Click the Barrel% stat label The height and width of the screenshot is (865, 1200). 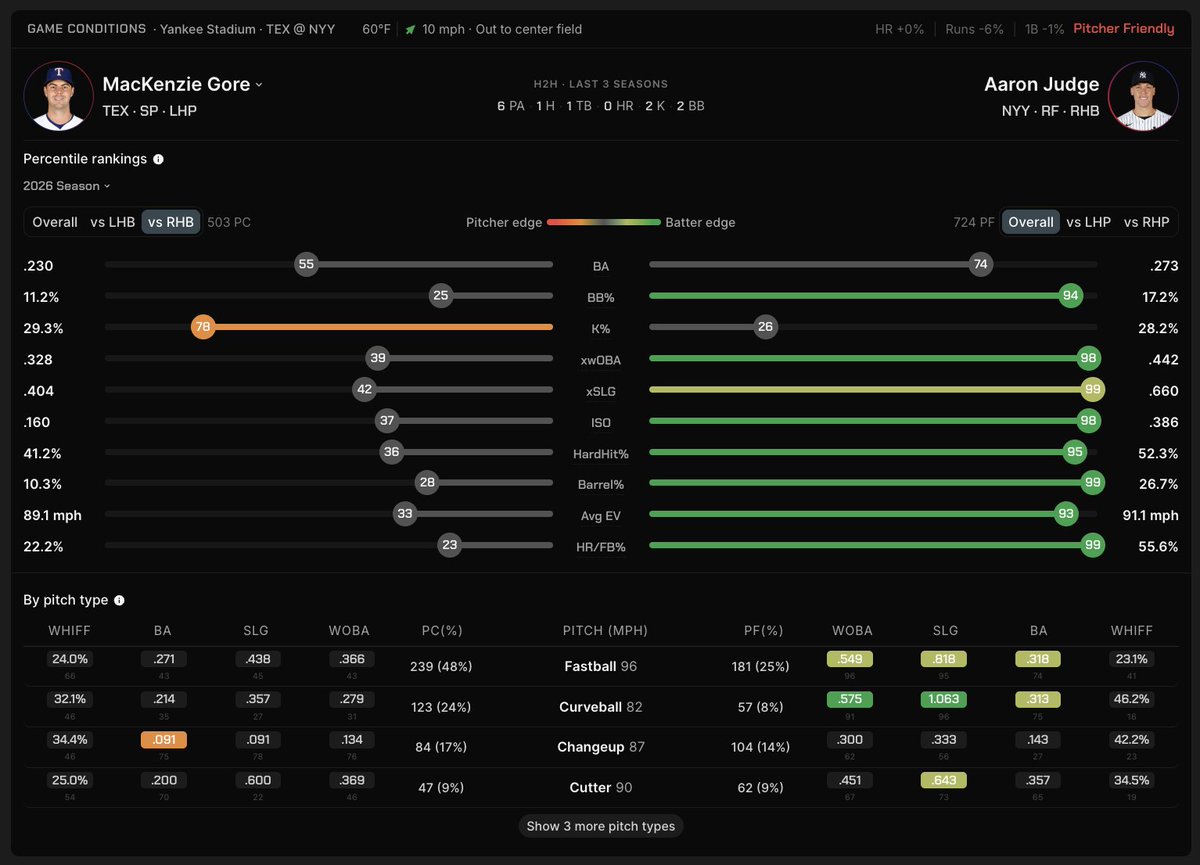pyautogui.click(x=601, y=485)
